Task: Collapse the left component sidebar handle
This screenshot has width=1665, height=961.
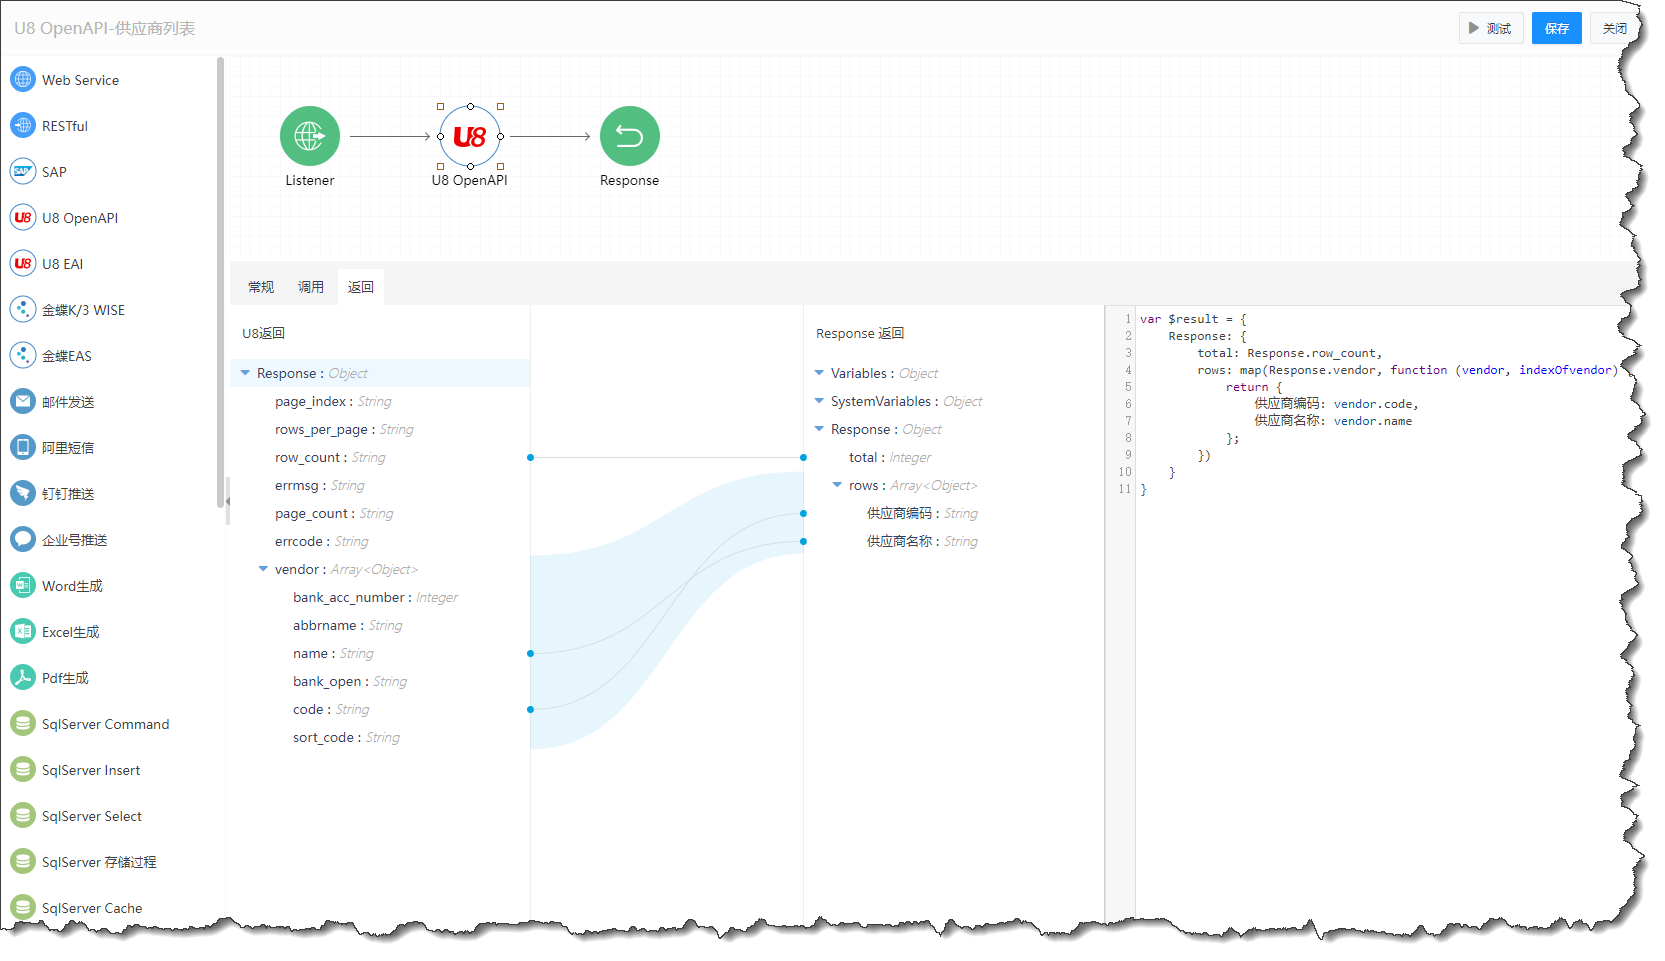Action: coord(228,501)
